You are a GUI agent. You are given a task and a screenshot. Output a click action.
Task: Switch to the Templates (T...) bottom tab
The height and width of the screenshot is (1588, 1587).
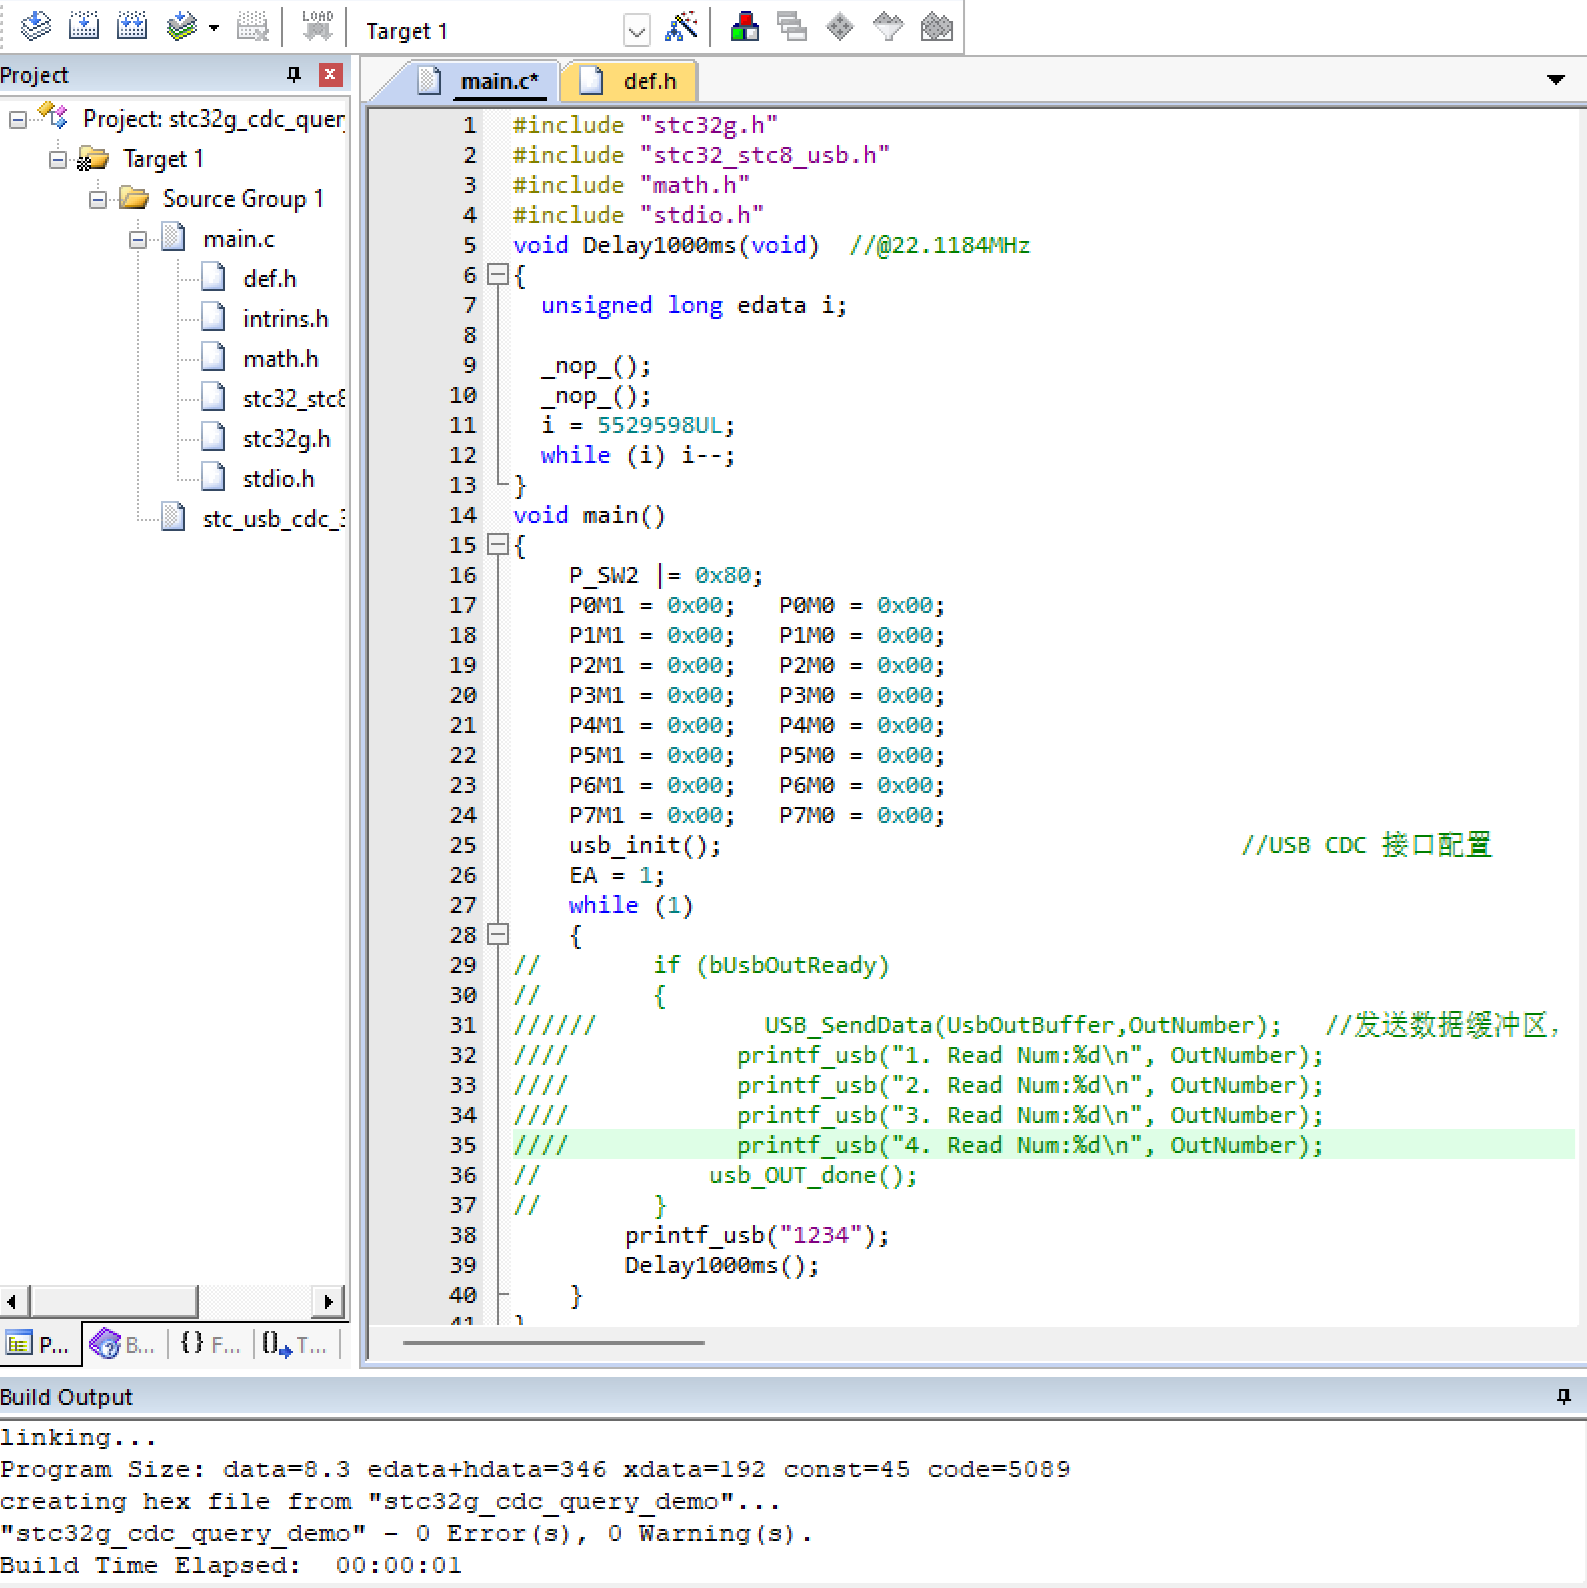coord(295,1345)
